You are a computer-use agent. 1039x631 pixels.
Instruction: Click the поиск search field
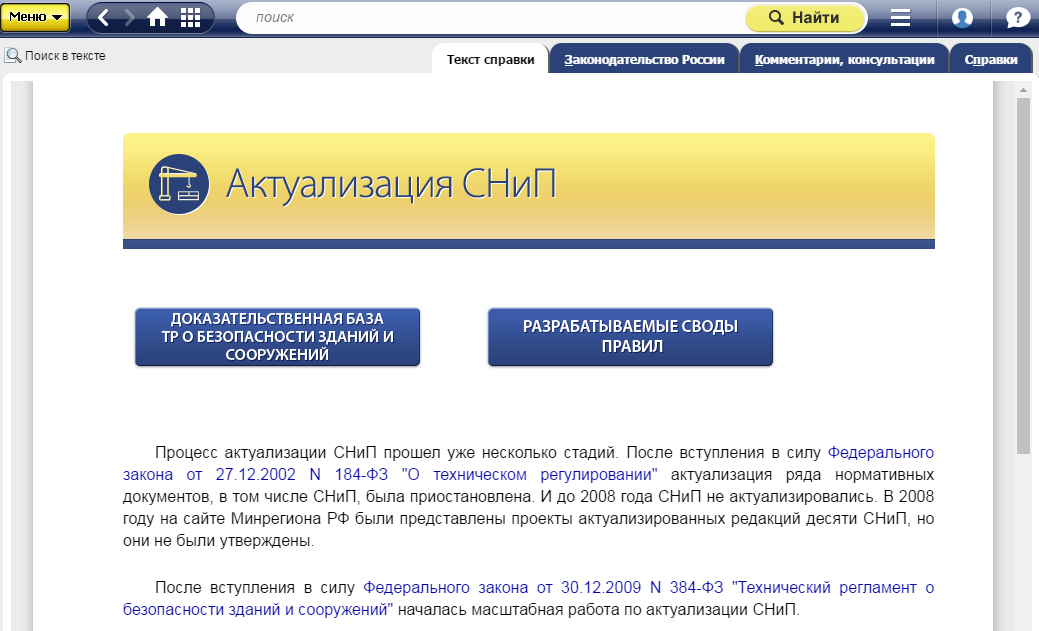coord(490,18)
